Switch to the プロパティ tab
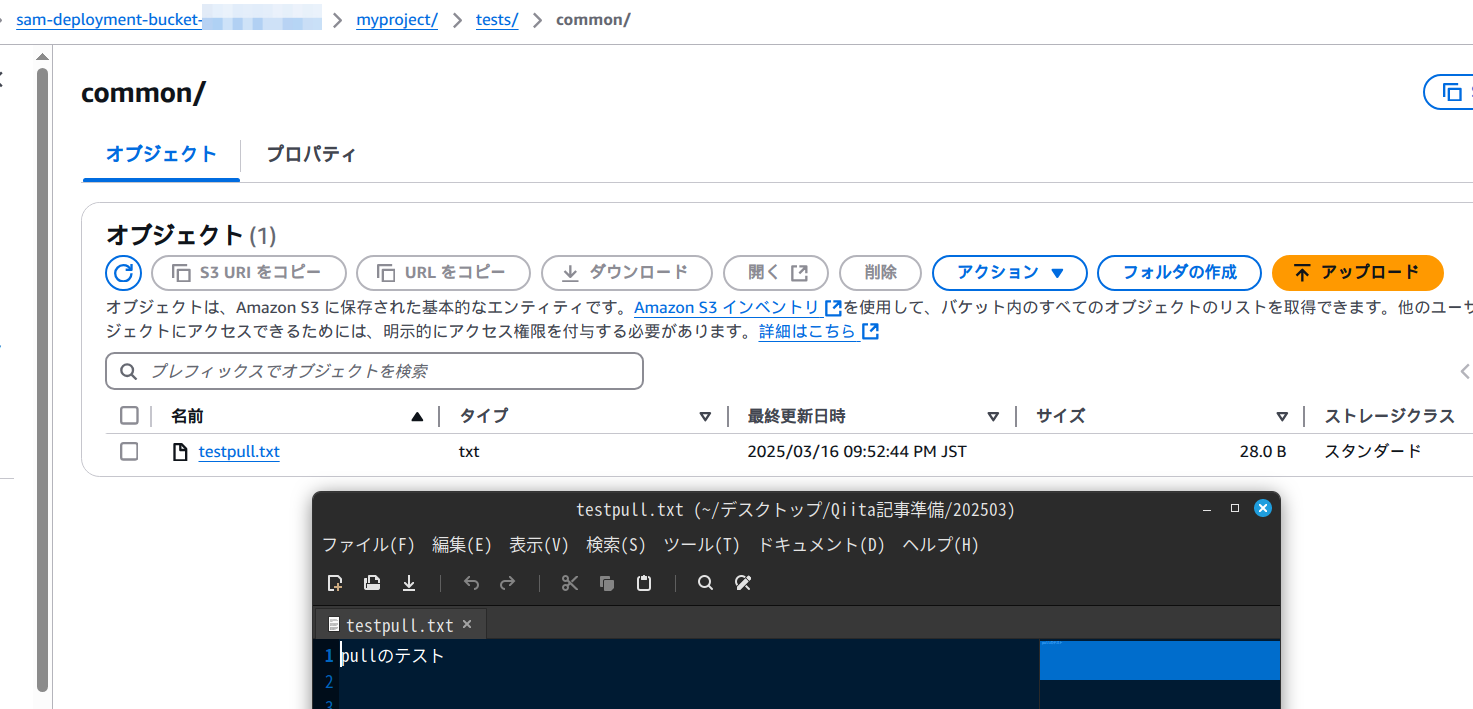The width and height of the screenshot is (1473, 709). coord(310,155)
